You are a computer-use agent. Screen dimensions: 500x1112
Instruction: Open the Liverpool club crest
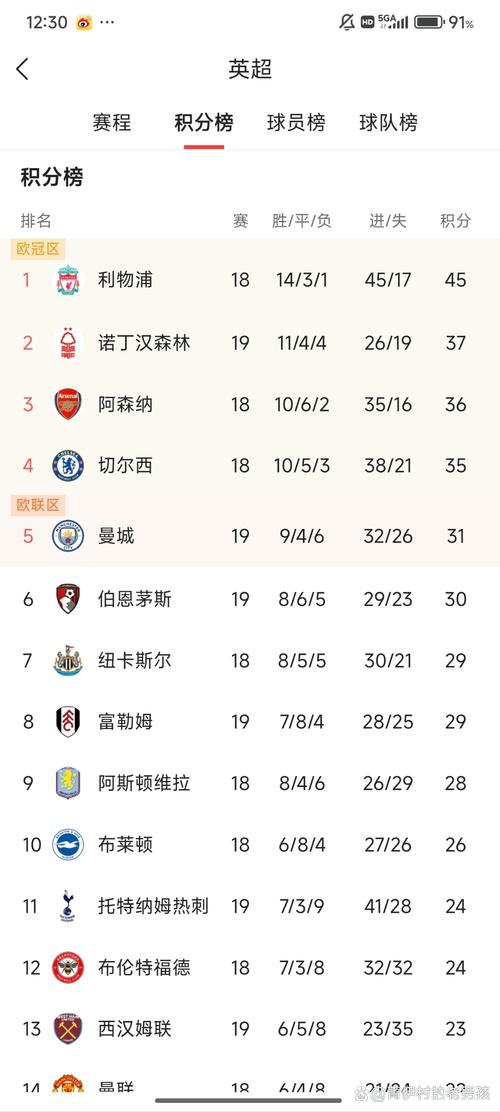point(68,279)
